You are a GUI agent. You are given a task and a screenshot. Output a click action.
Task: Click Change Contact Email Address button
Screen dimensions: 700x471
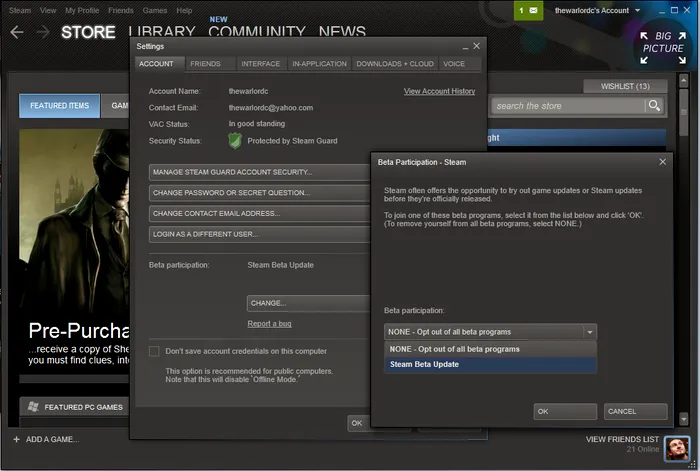(259, 213)
